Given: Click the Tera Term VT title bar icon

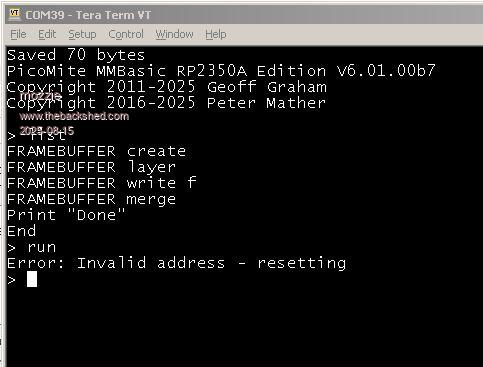Looking at the screenshot, I should 14,15.
